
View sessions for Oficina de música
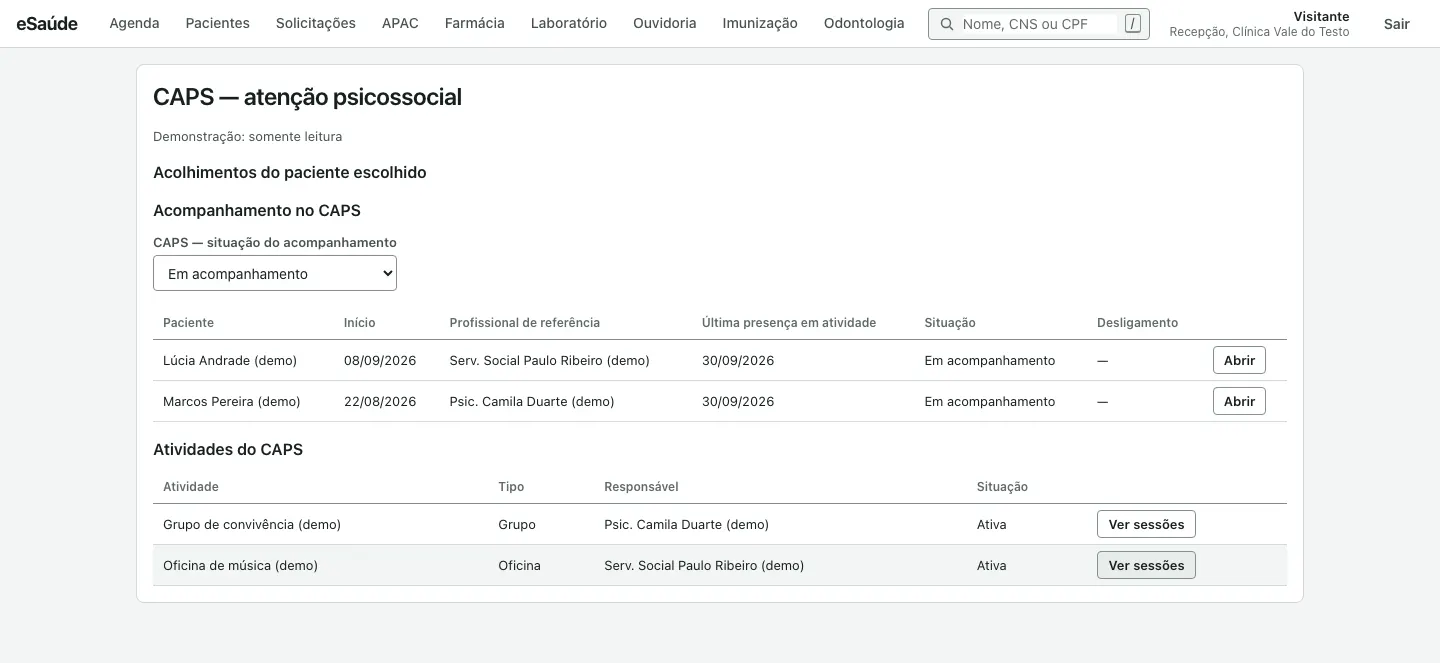pos(1146,565)
